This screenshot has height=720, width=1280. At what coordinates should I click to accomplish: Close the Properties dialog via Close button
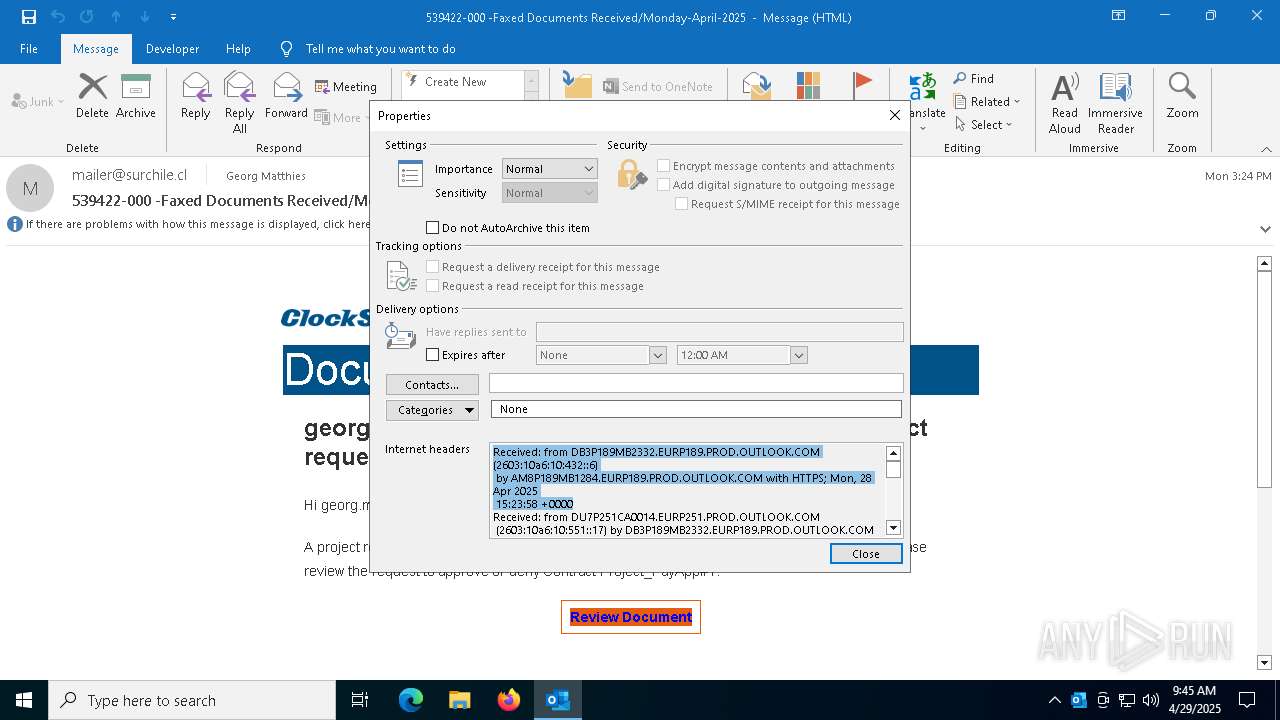coord(866,554)
